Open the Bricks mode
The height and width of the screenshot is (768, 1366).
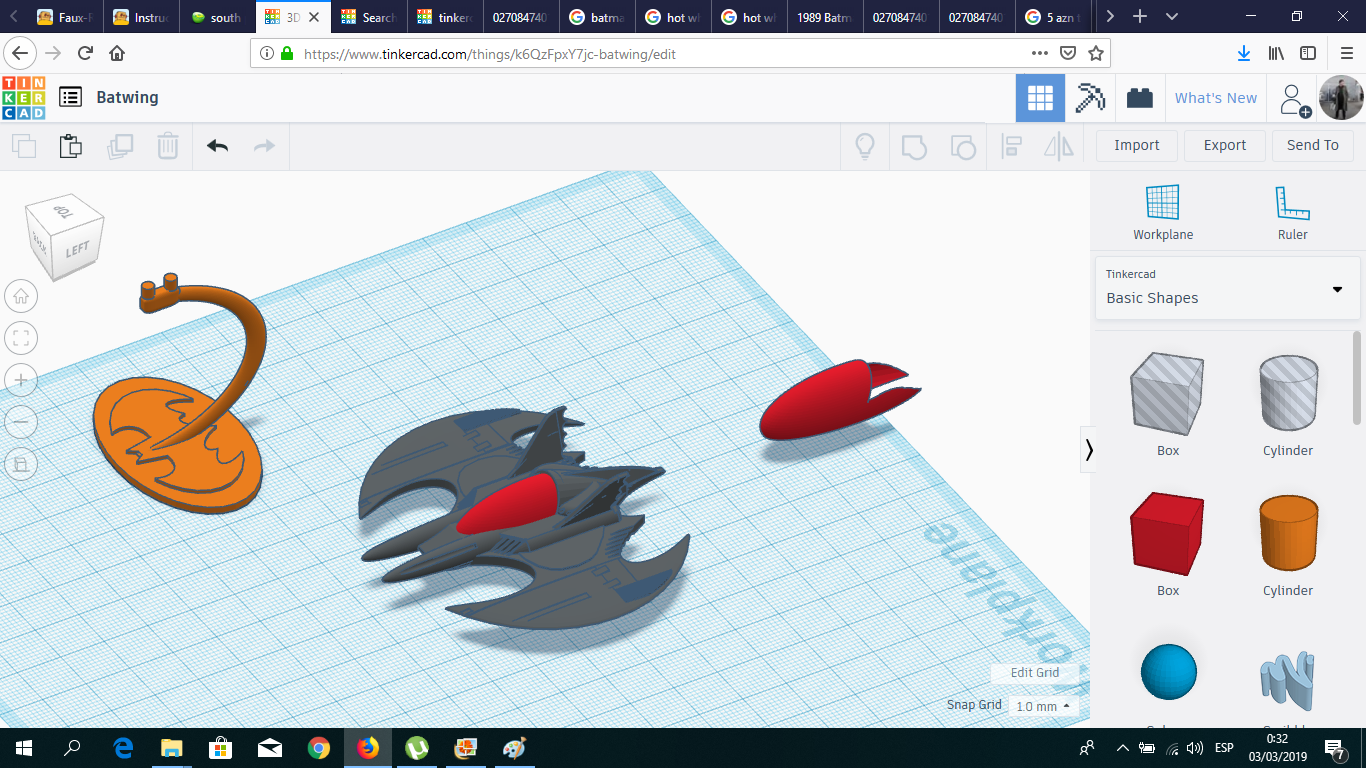click(x=1139, y=98)
